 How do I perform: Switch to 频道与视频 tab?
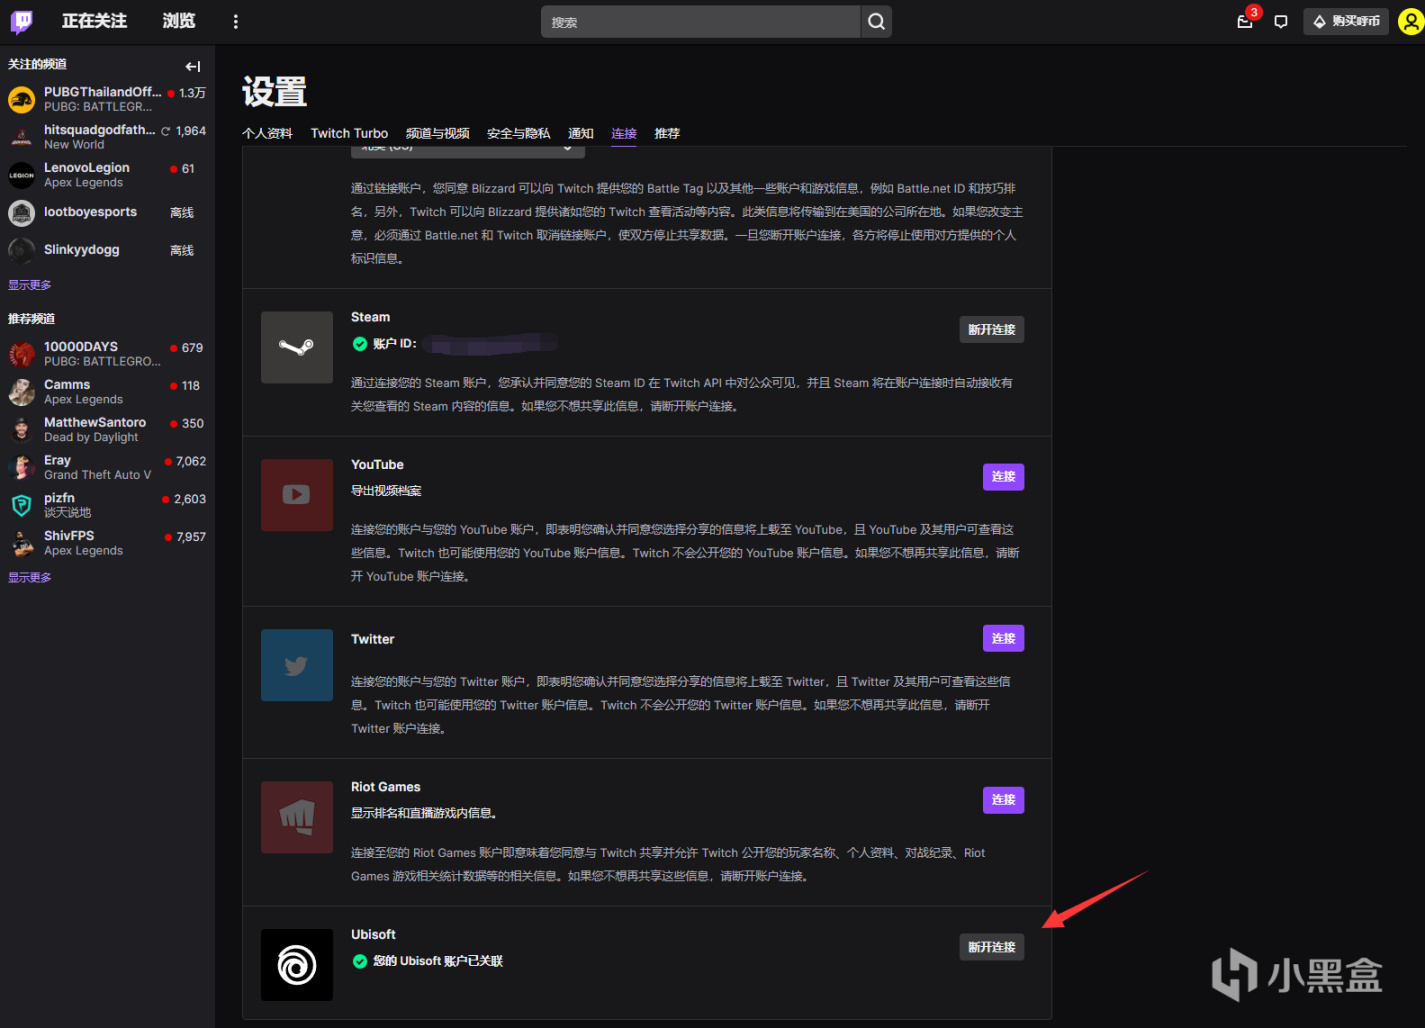pyautogui.click(x=437, y=133)
